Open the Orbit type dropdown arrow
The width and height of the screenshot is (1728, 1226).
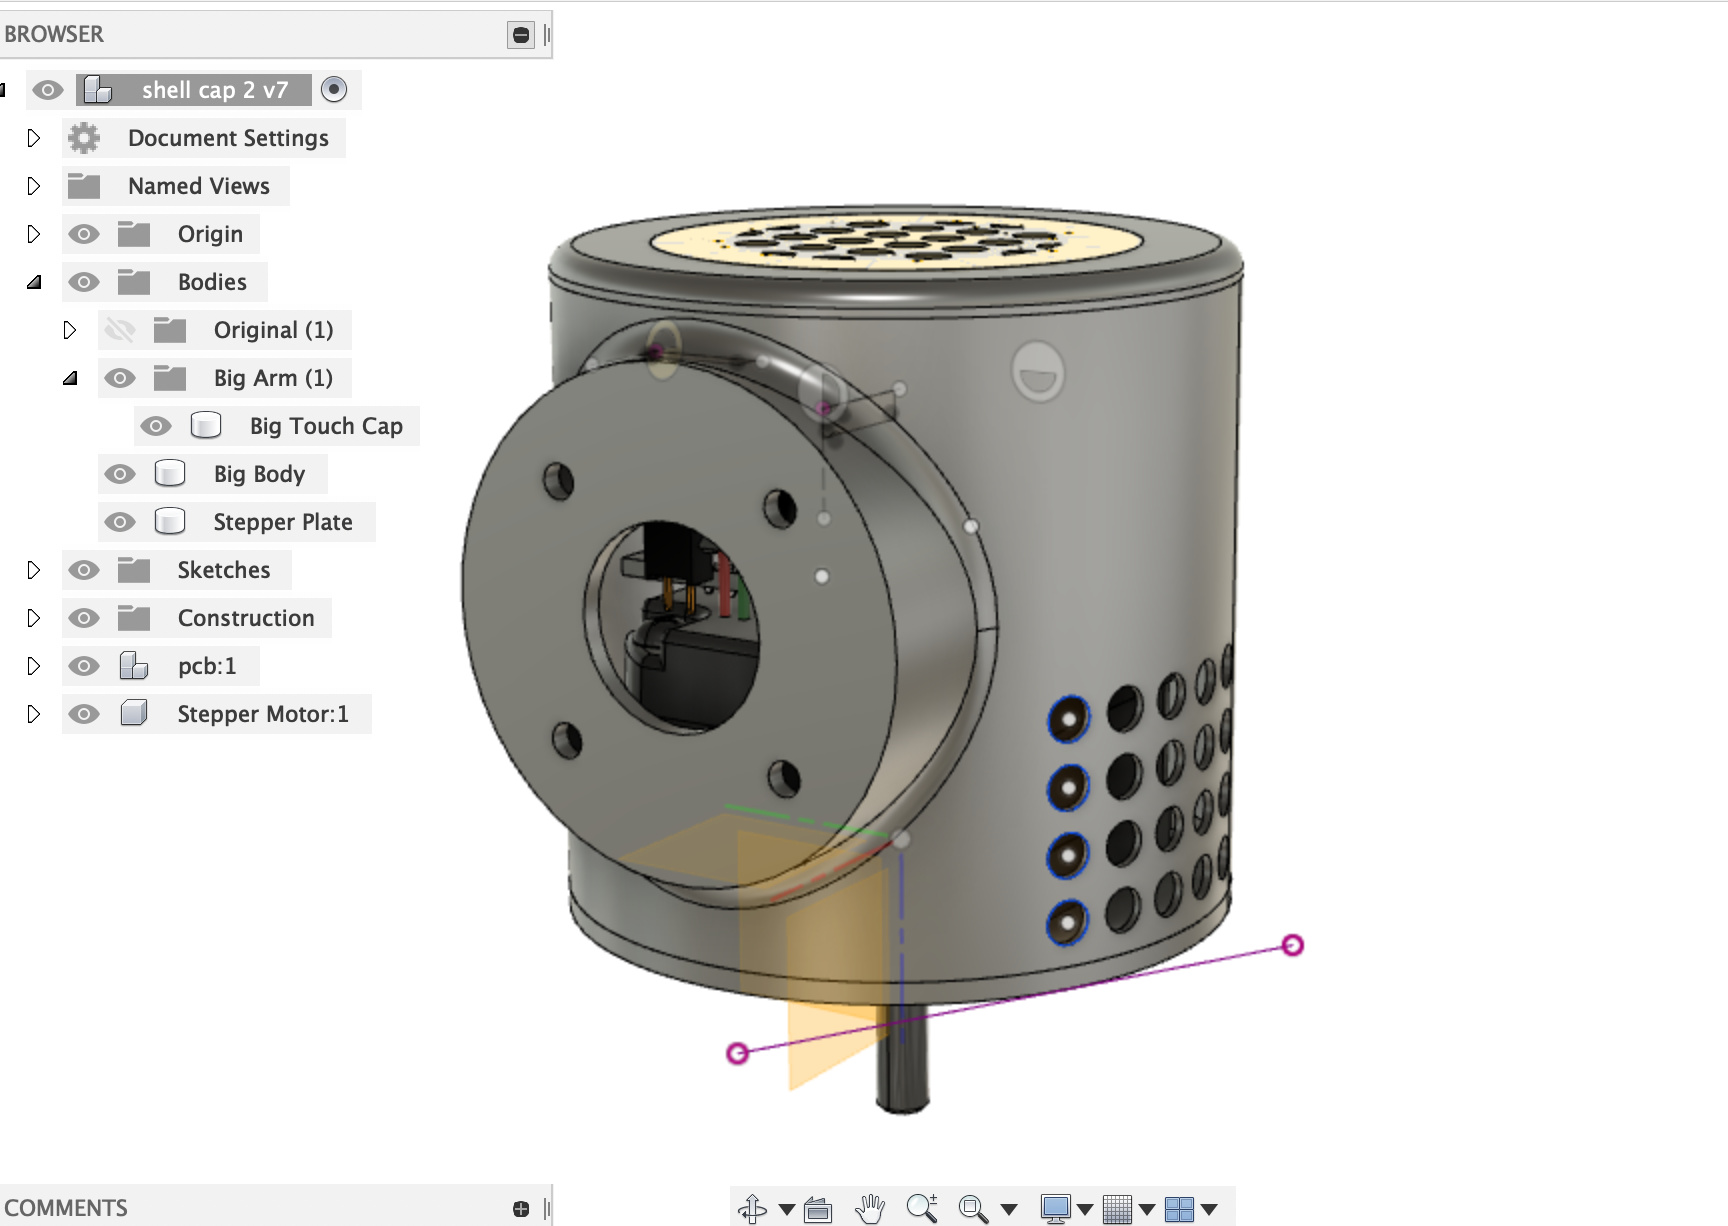[x=787, y=1210]
